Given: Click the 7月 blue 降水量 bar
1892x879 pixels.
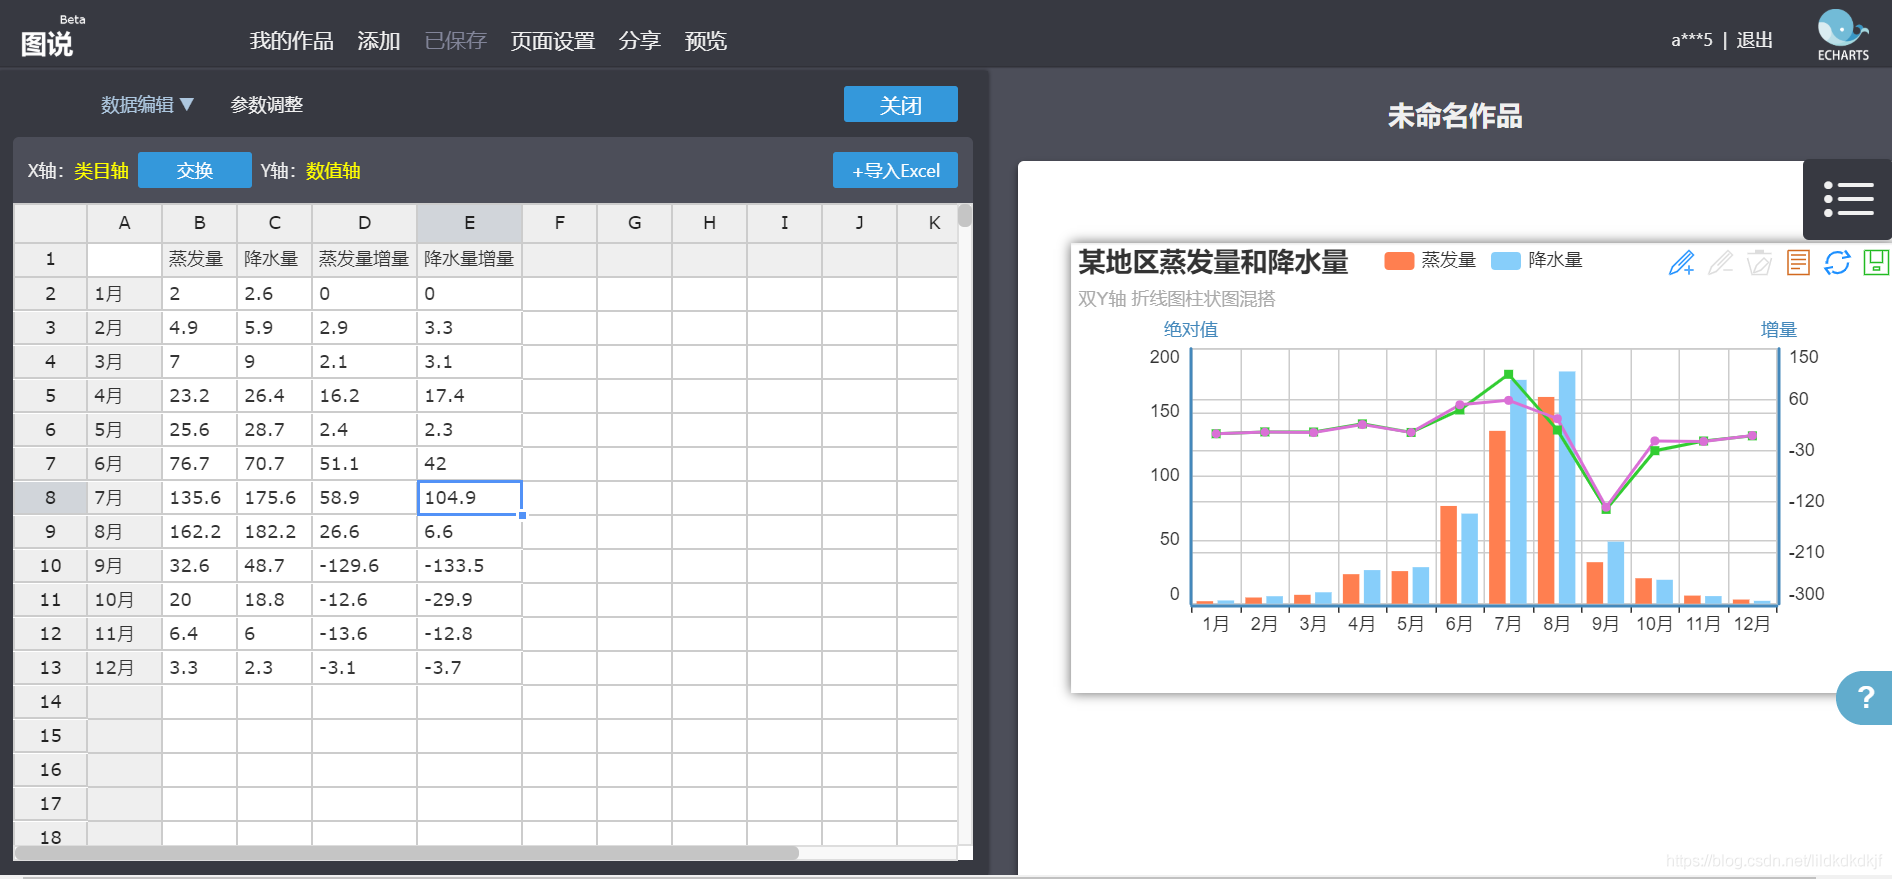Looking at the screenshot, I should tap(1518, 492).
